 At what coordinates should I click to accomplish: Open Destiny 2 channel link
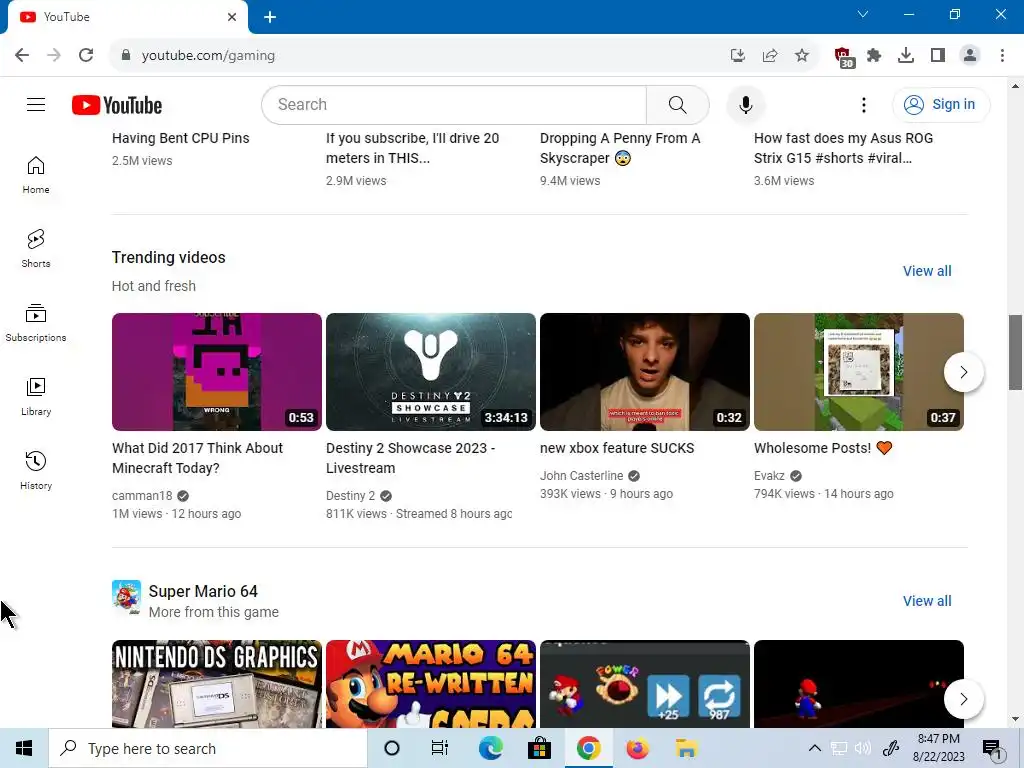coord(351,496)
